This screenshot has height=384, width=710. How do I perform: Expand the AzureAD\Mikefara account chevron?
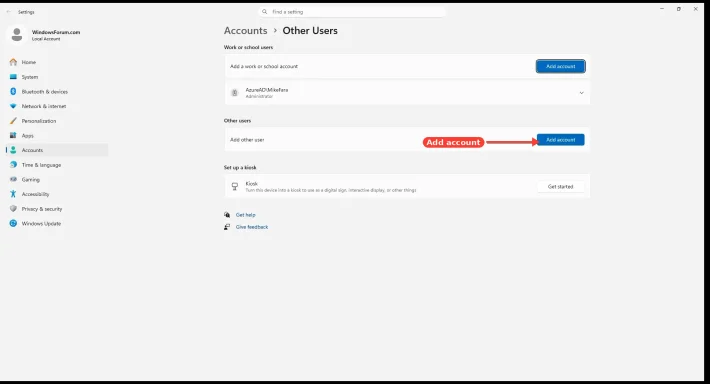click(x=581, y=93)
